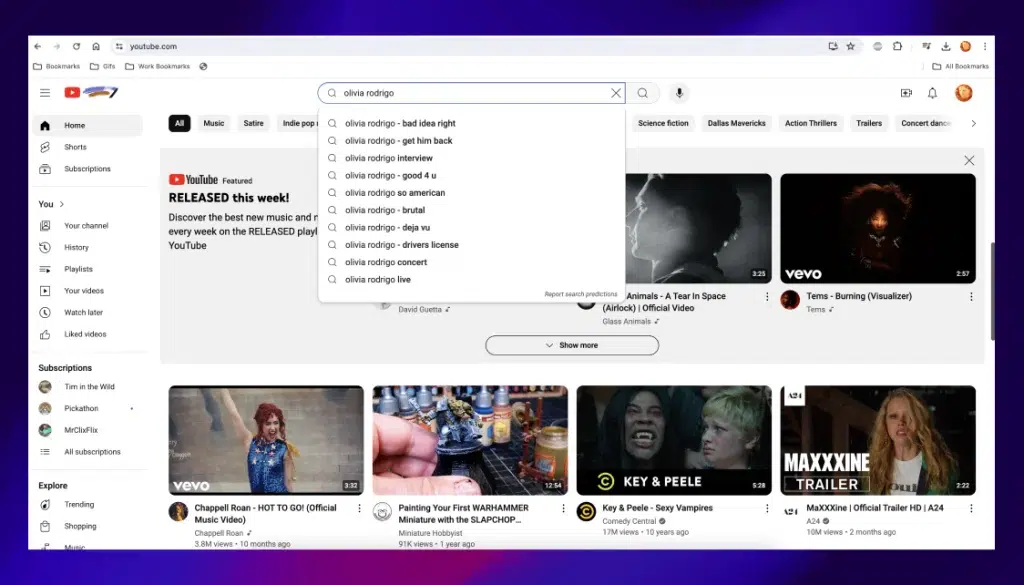Click Report search predictions
The height and width of the screenshot is (585, 1024).
coord(581,294)
